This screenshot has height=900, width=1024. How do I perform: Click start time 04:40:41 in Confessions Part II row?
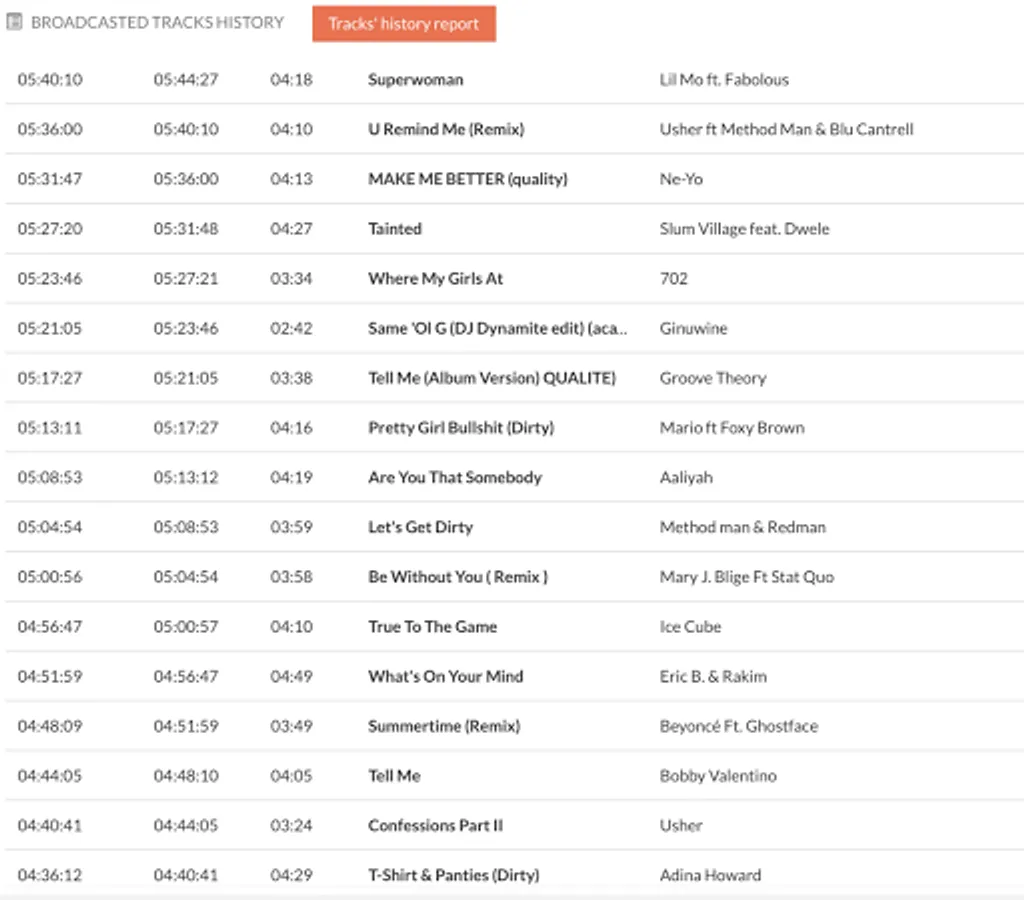pyautogui.click(x=50, y=826)
